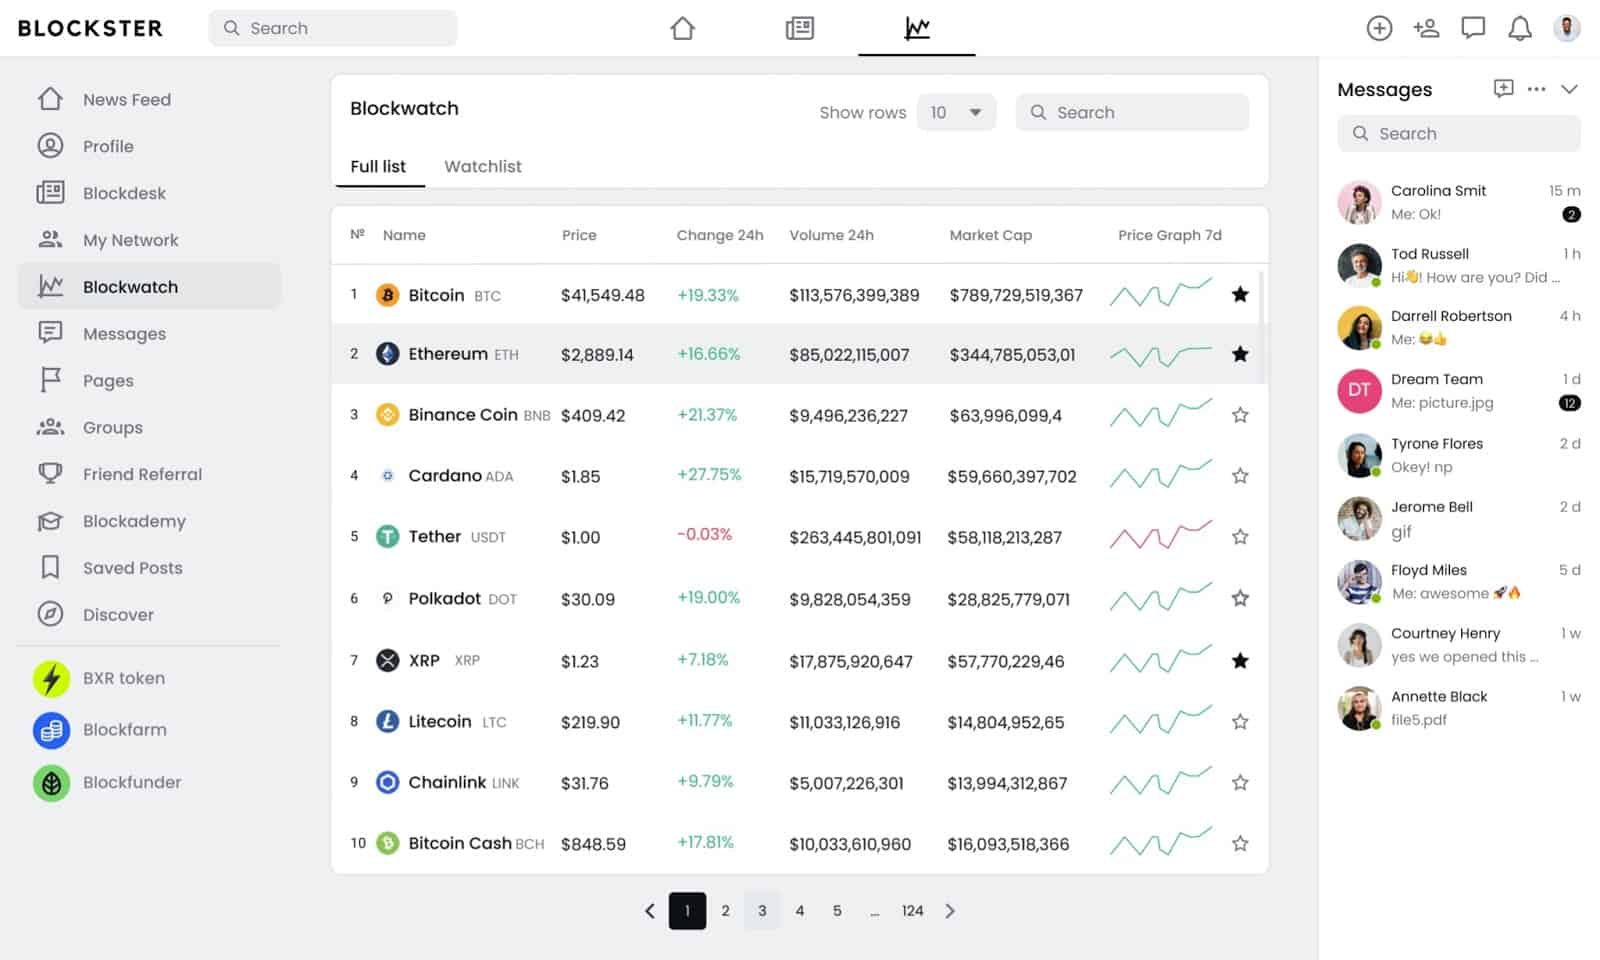Open the add friend icon in header
This screenshot has height=960, width=1600.
click(1426, 28)
